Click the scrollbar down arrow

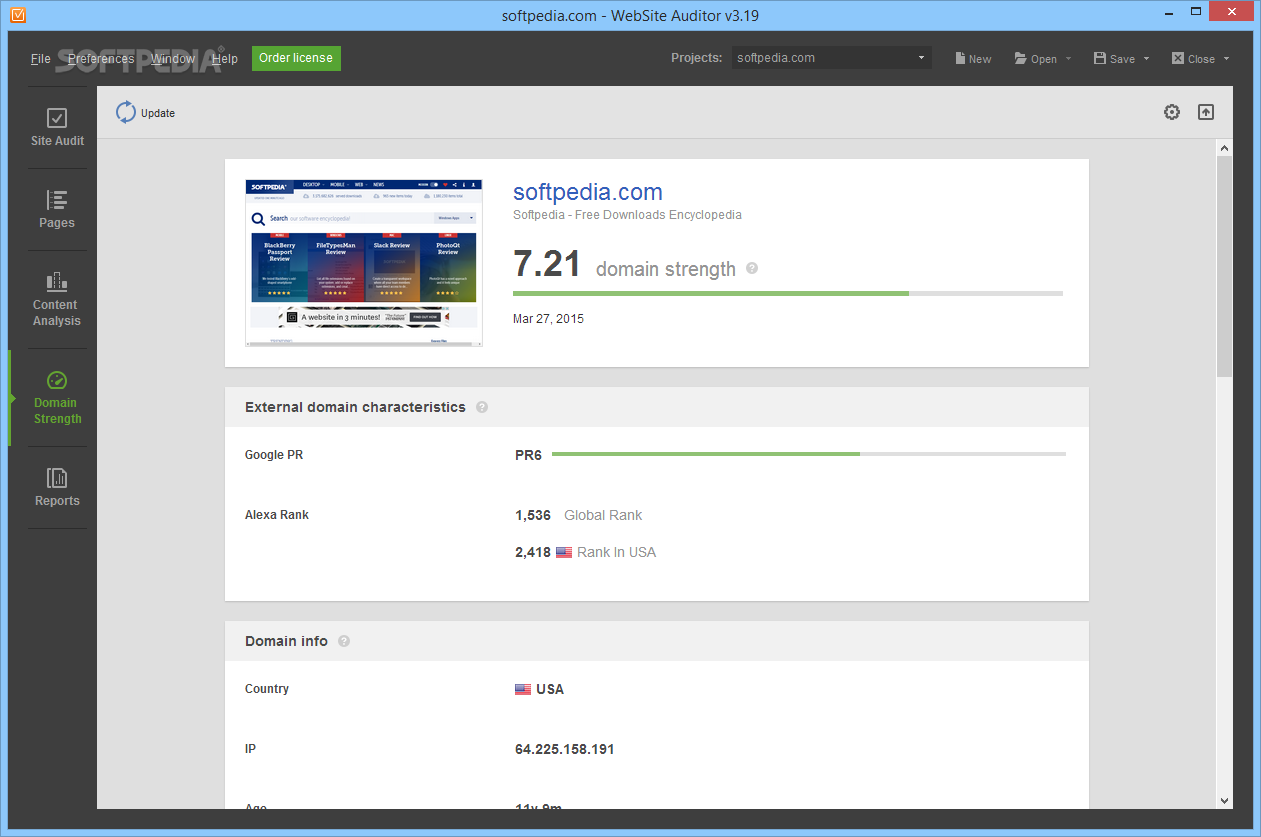click(1224, 800)
